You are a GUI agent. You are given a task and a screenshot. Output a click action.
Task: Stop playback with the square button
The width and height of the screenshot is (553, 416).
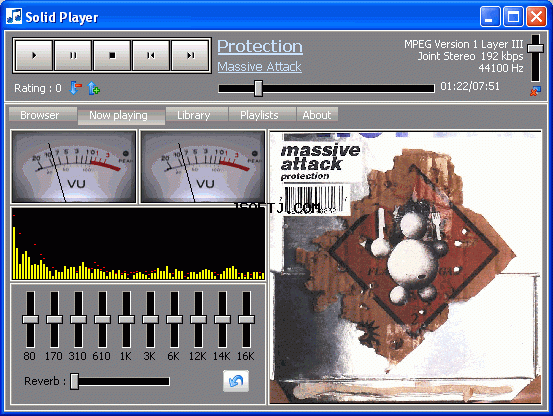click(112, 55)
